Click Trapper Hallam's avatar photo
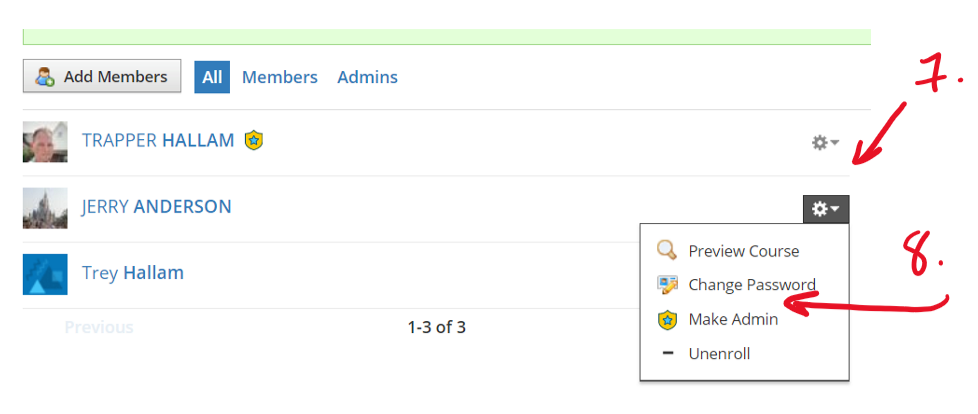Image resolution: width=978 pixels, height=414 pixels. [x=45, y=142]
